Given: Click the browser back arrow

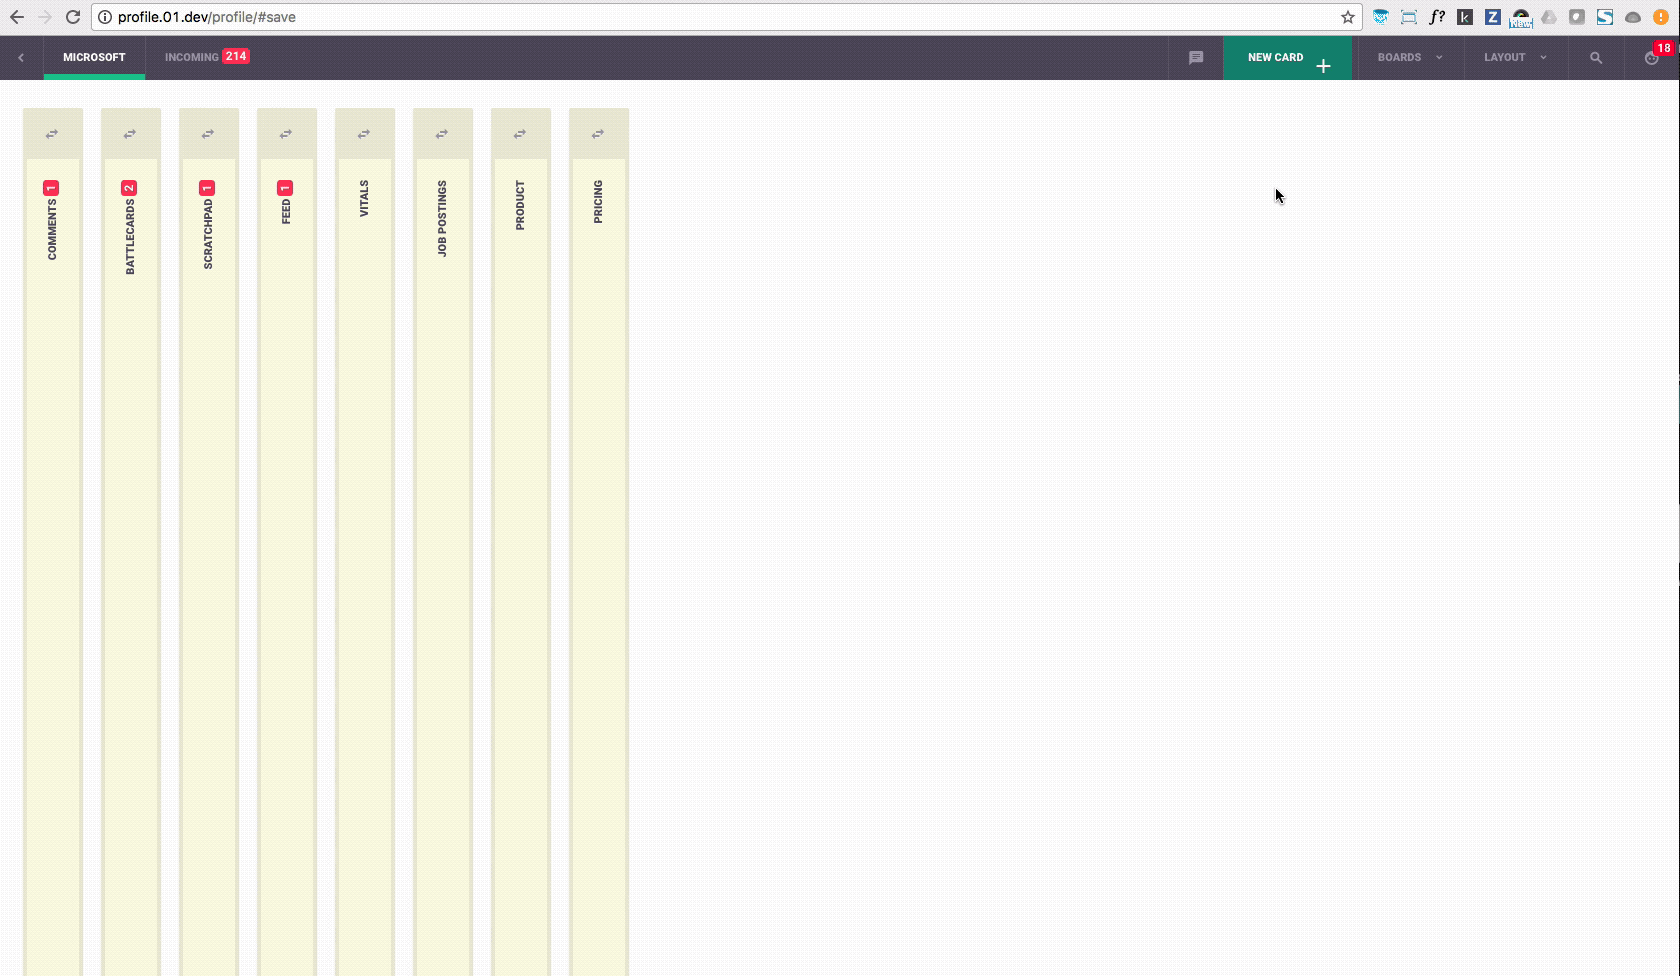Looking at the screenshot, I should click(17, 17).
